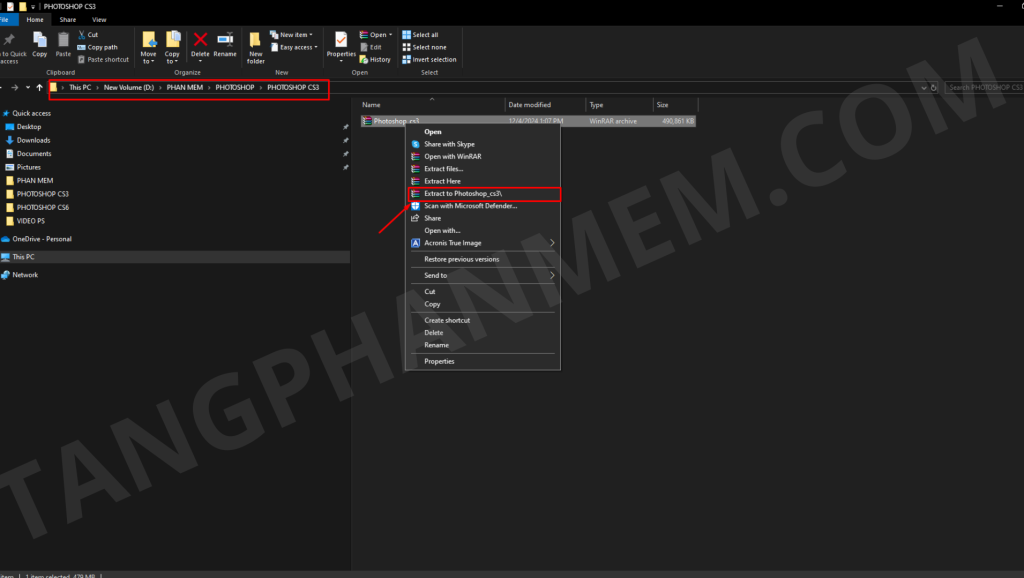Screen dimensions: 1024x578
Task: Expand the Send to submenu
Action: pos(551,275)
